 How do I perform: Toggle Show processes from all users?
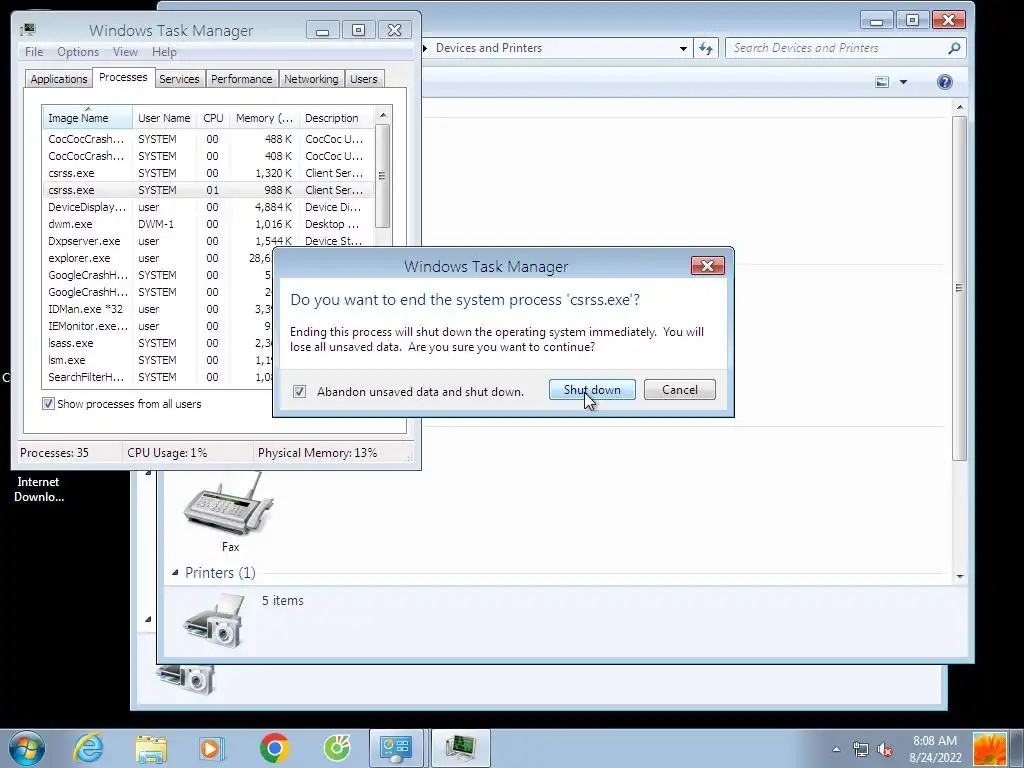tap(48, 404)
